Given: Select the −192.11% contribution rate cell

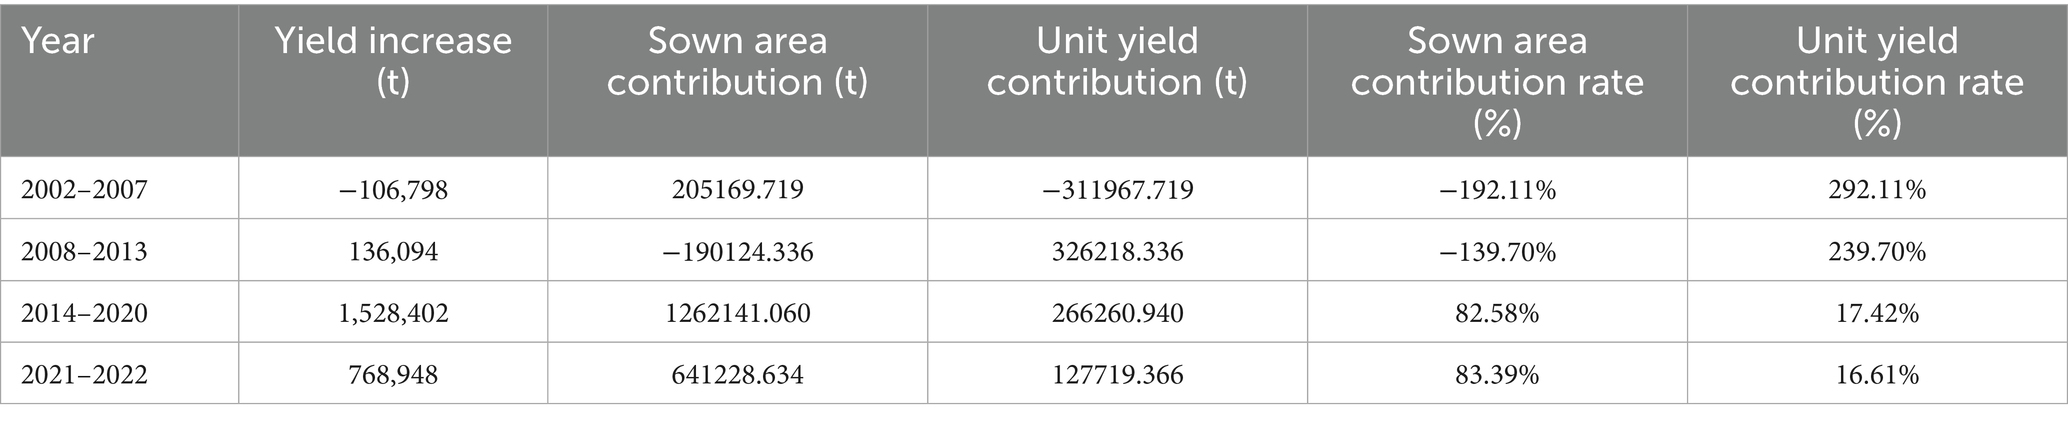Looking at the screenshot, I should (x=1497, y=189).
